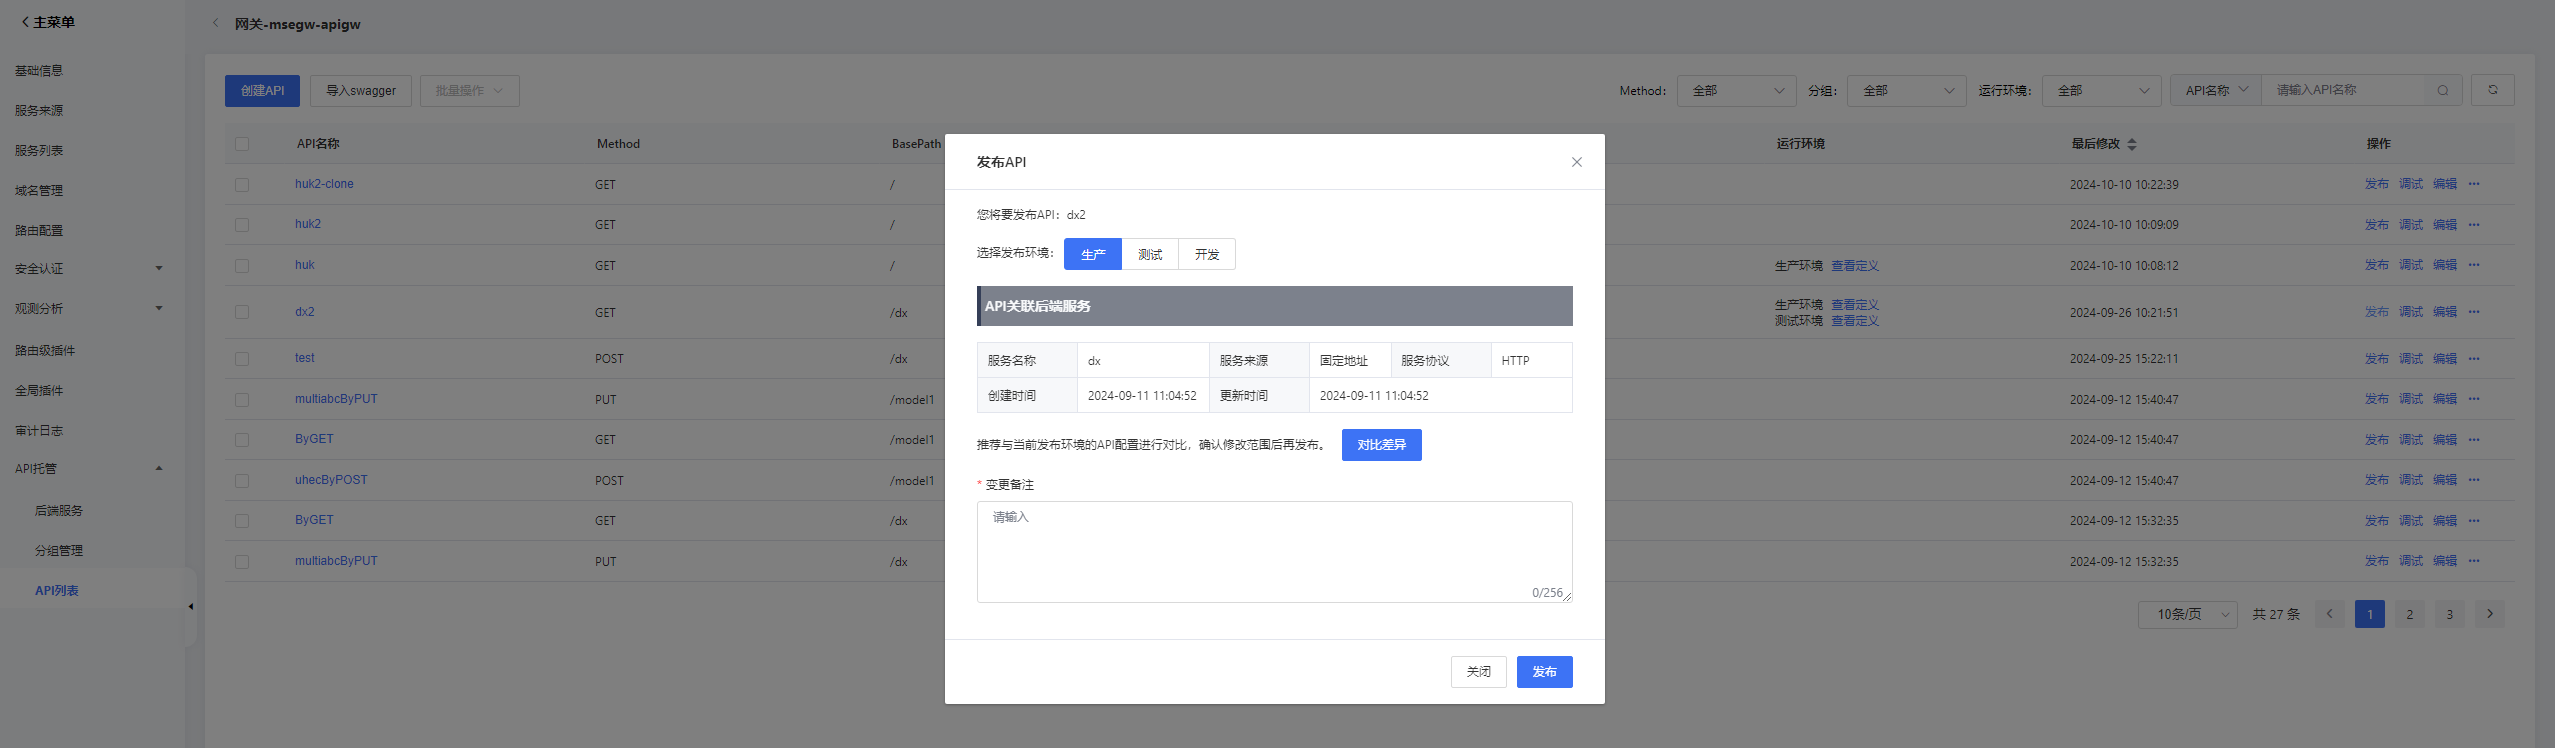
Task: Click the back arrow next to 网关-msegw-apigw
Action: point(215,23)
